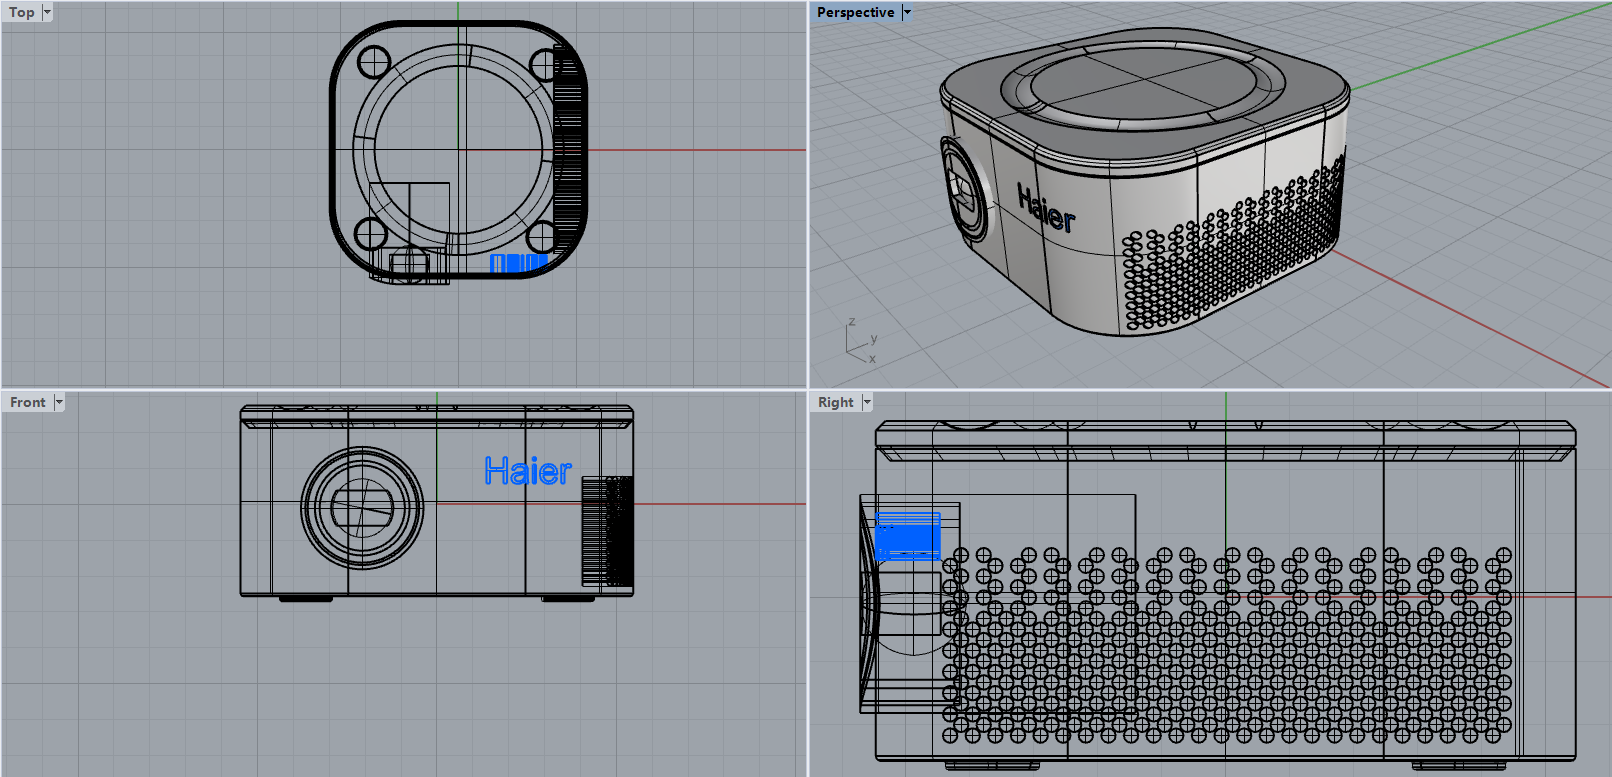Activate the Top viewport title label

(22, 13)
